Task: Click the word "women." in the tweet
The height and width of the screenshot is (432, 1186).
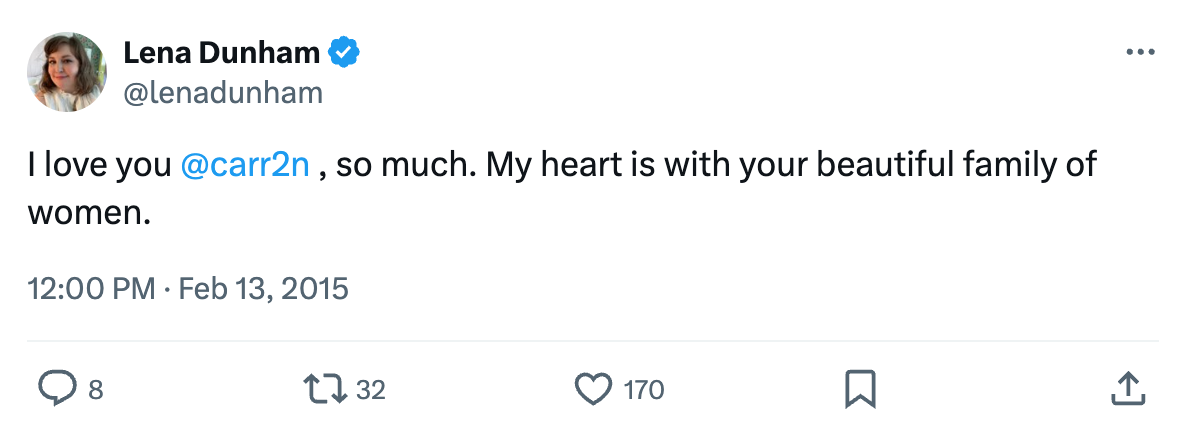Action: pos(89,213)
